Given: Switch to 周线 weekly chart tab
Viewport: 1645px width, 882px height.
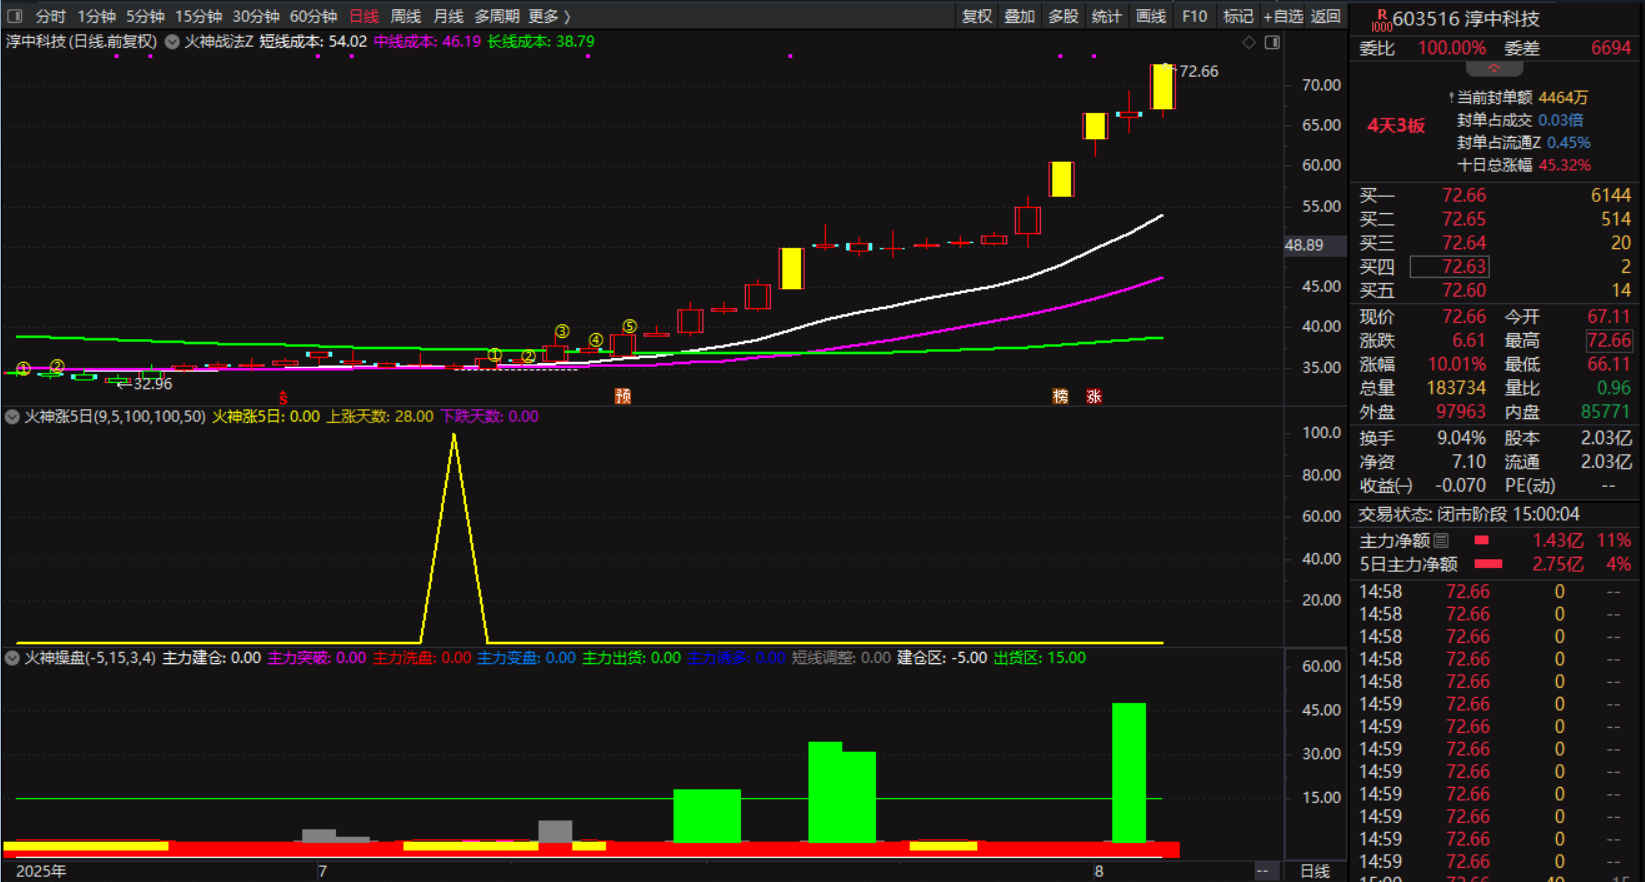Looking at the screenshot, I should point(405,16).
